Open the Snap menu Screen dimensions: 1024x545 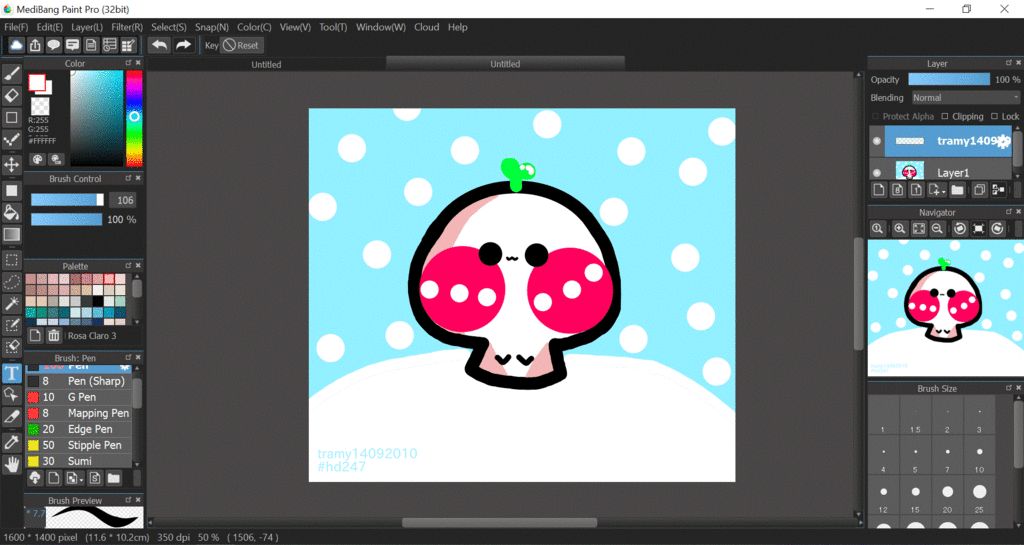coord(212,27)
